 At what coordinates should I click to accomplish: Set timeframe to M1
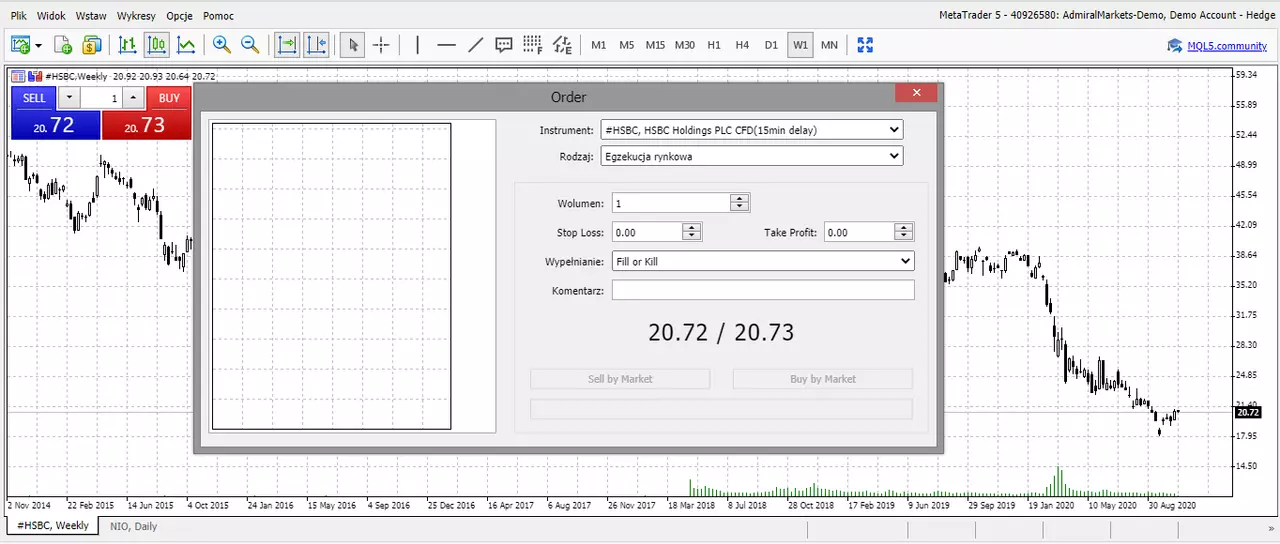(x=599, y=45)
